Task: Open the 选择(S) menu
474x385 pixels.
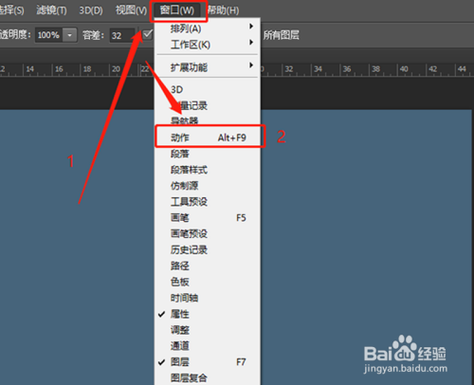Action: [11, 10]
